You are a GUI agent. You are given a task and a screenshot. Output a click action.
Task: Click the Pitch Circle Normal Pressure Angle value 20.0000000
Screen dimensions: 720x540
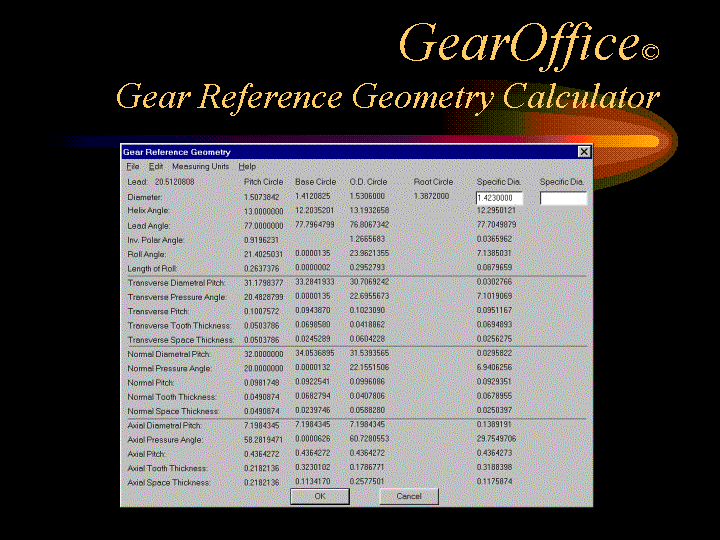point(264,368)
